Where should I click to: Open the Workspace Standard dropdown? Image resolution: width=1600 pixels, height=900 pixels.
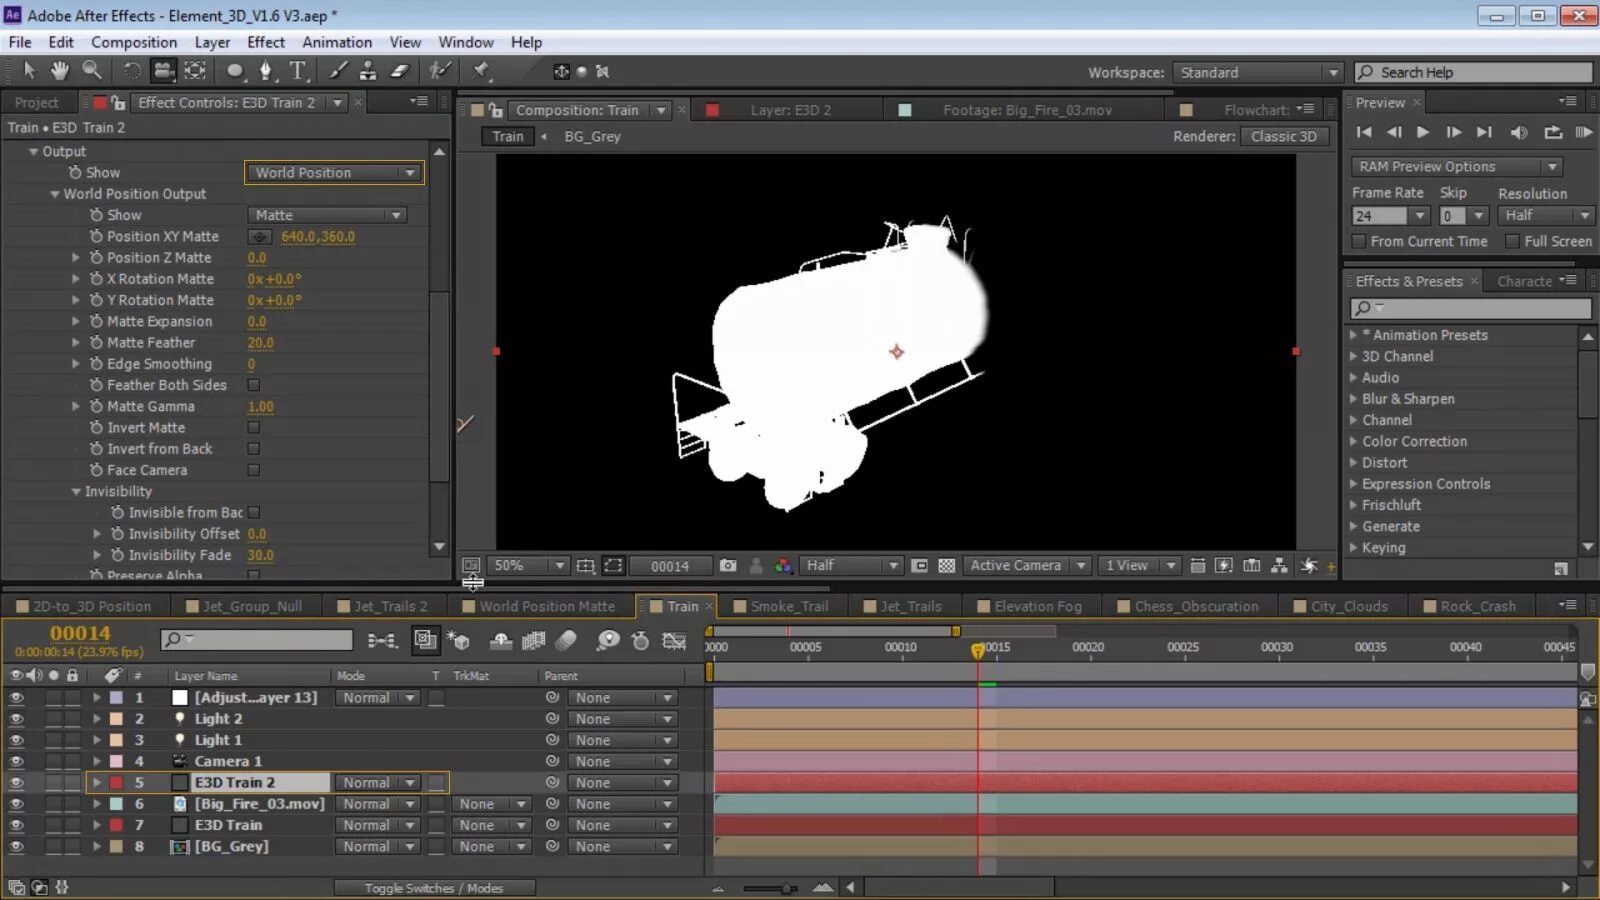click(x=1257, y=73)
